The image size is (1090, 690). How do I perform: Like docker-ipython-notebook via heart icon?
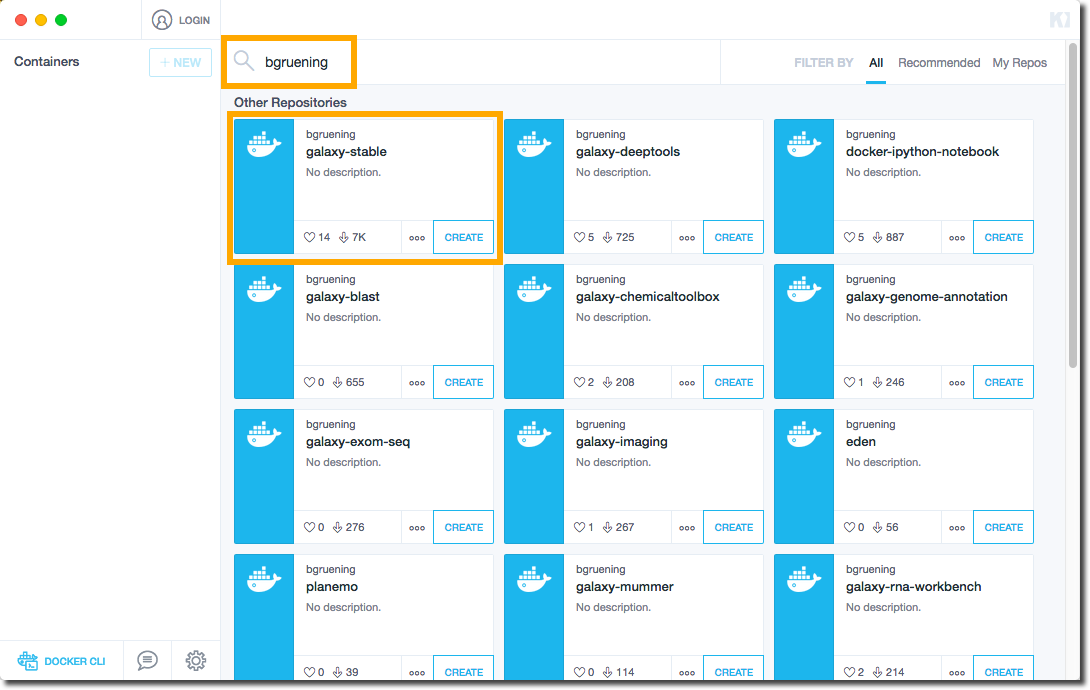point(849,237)
